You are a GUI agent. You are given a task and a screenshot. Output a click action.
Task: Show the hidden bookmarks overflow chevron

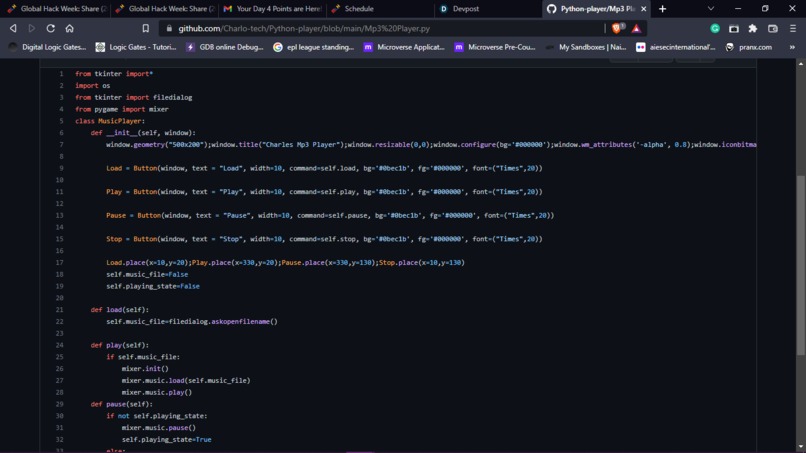pos(792,47)
